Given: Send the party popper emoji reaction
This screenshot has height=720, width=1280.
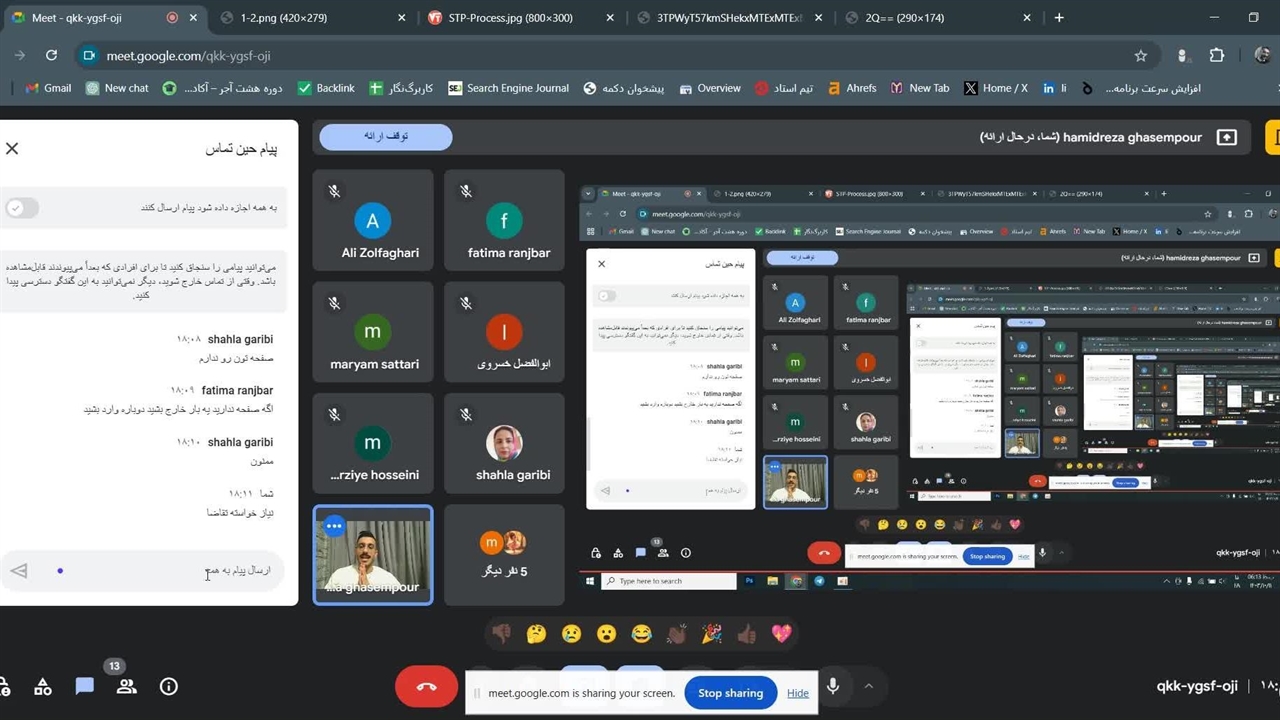Looking at the screenshot, I should (711, 633).
